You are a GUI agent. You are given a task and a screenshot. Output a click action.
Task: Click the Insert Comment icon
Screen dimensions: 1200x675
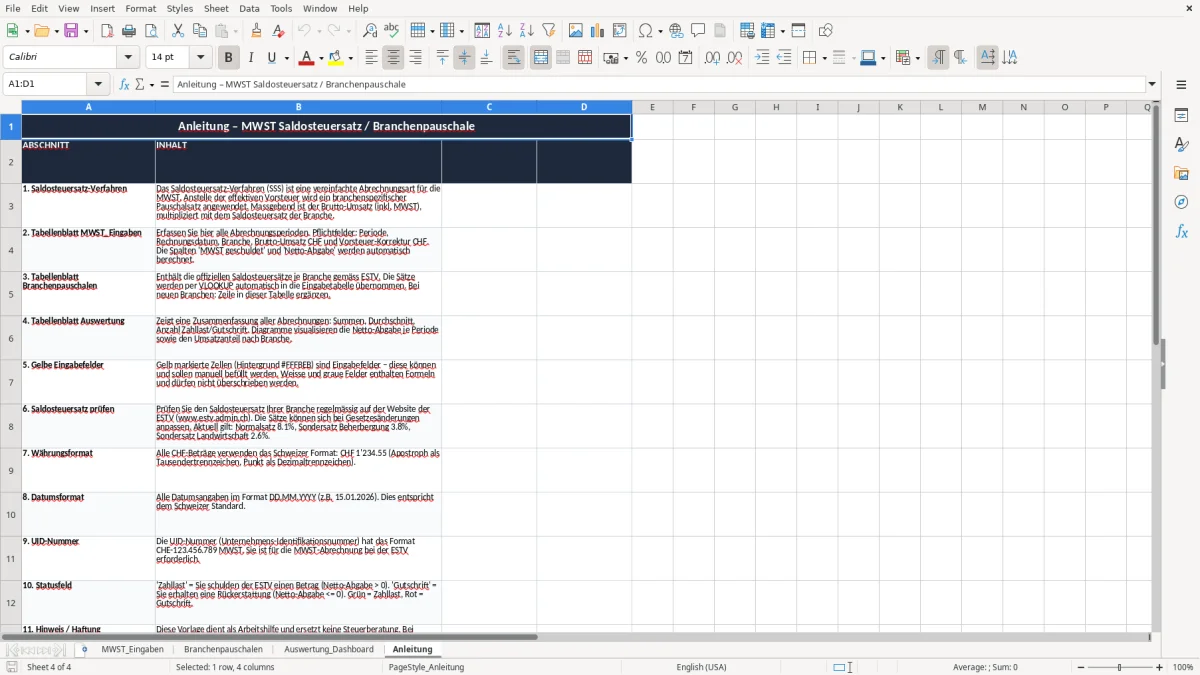698,31
